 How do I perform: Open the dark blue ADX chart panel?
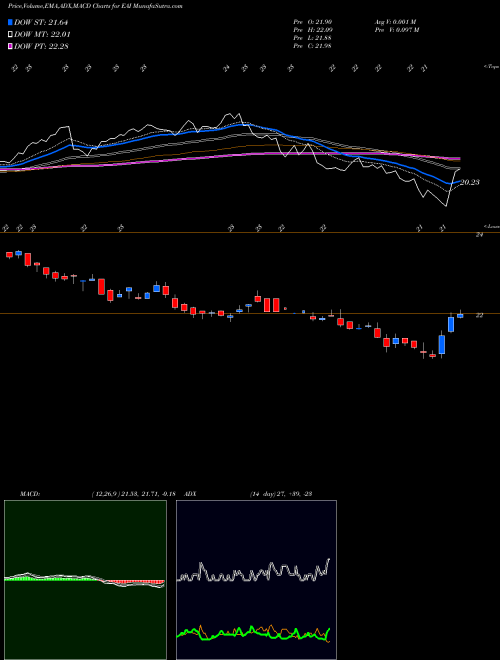click(256, 580)
